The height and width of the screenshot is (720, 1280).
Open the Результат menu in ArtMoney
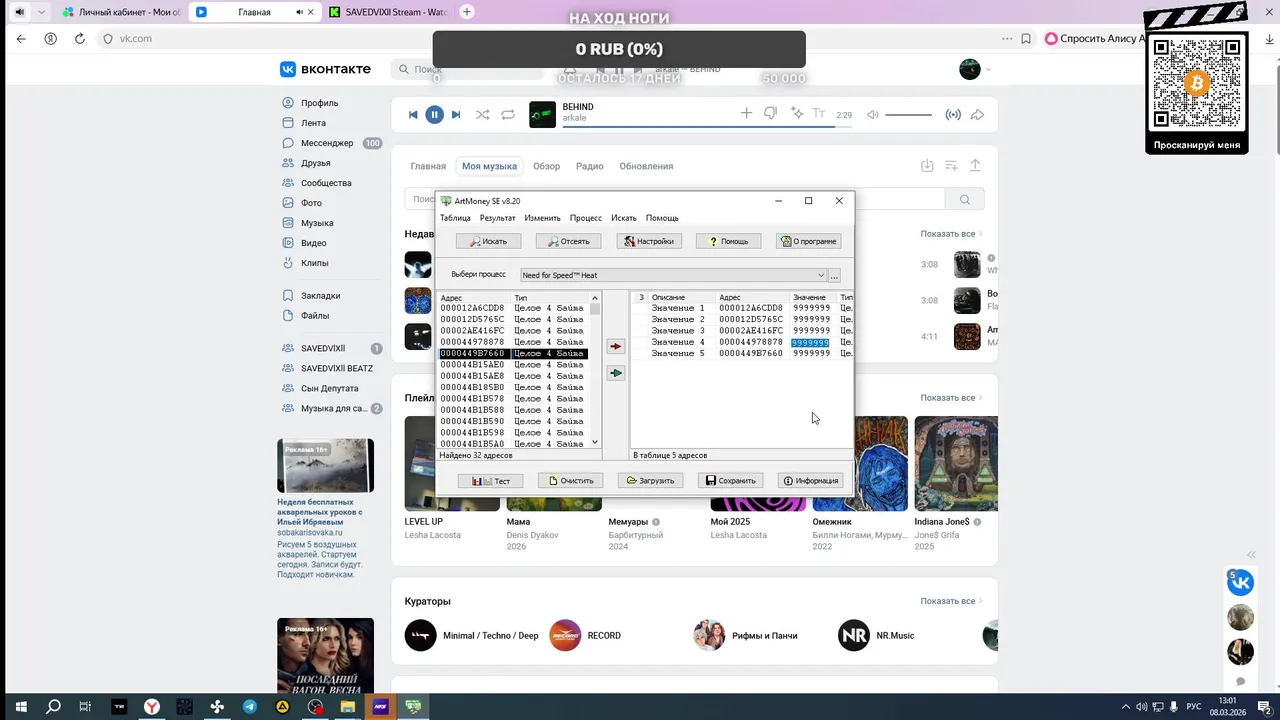[497, 218]
